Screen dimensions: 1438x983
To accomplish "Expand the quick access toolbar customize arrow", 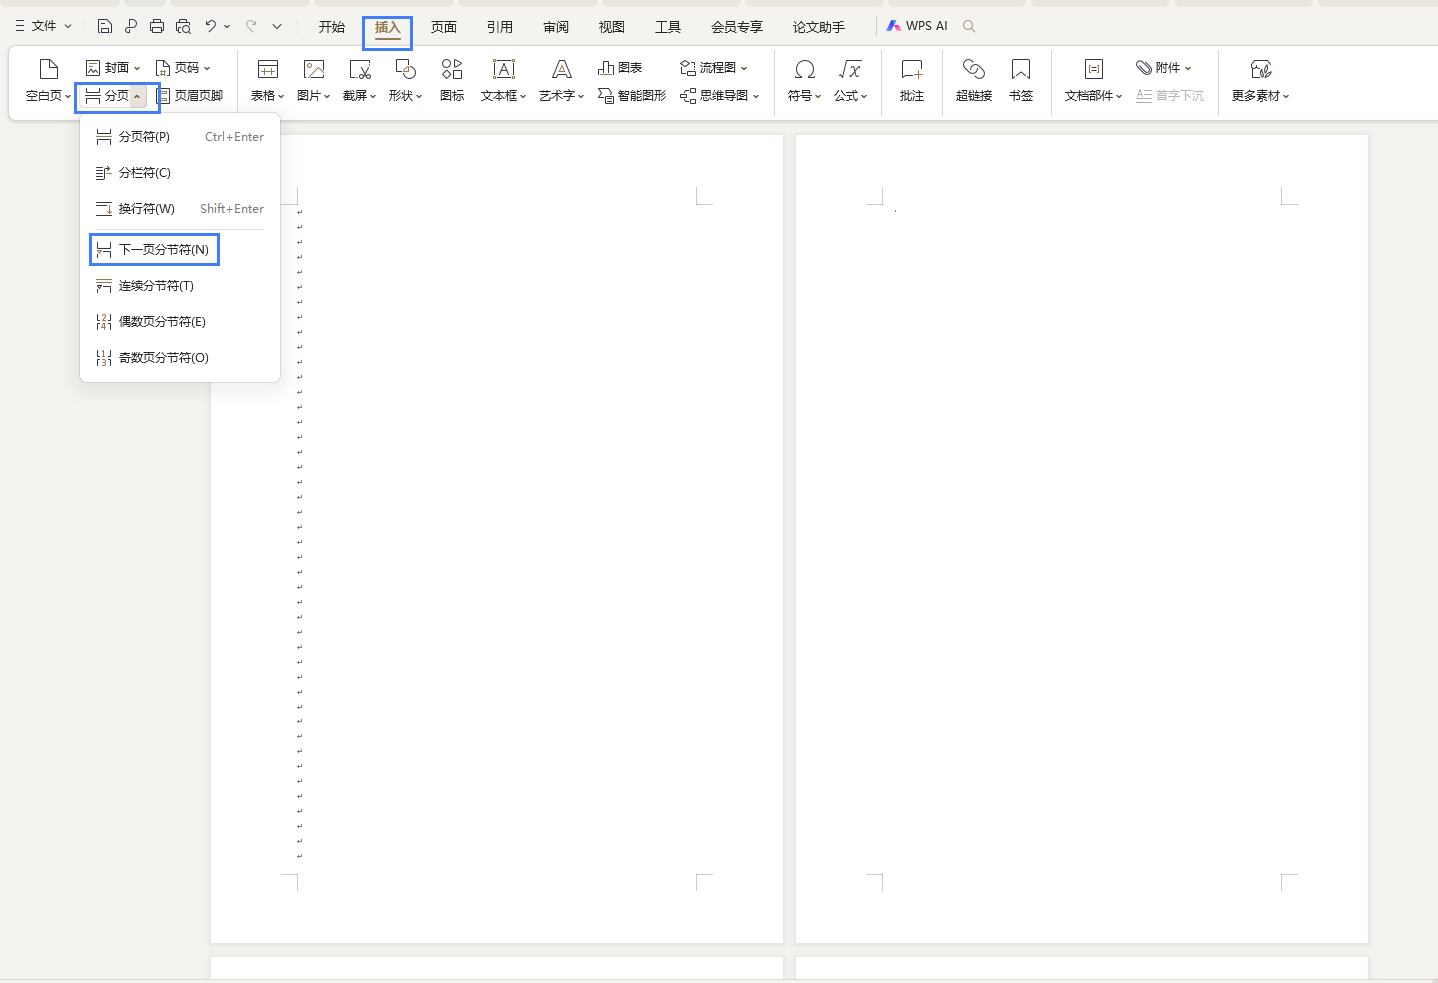I will coord(277,26).
